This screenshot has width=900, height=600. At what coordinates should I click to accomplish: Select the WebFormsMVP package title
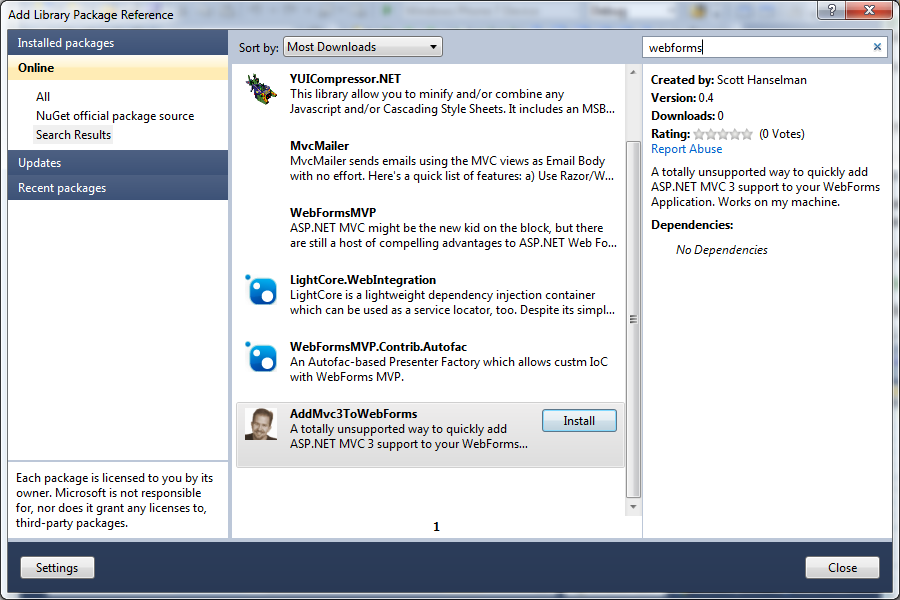tap(333, 213)
